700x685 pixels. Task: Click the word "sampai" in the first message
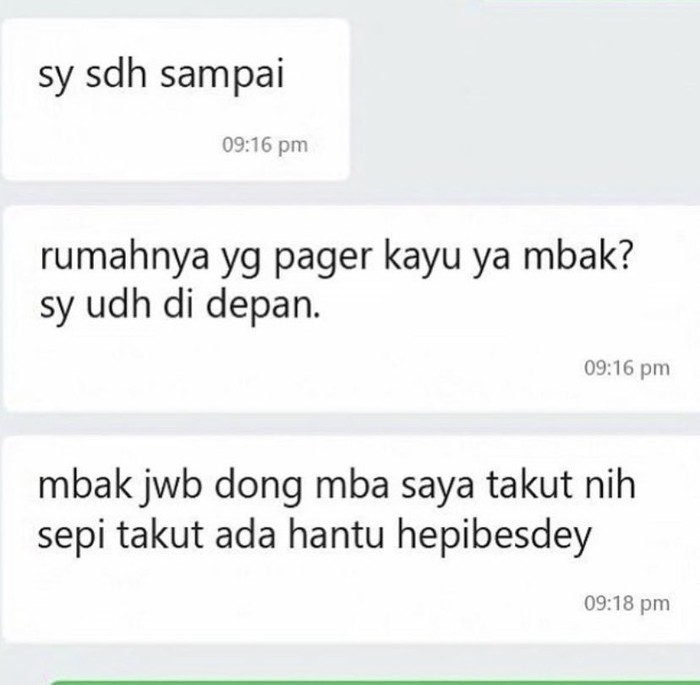[222, 75]
